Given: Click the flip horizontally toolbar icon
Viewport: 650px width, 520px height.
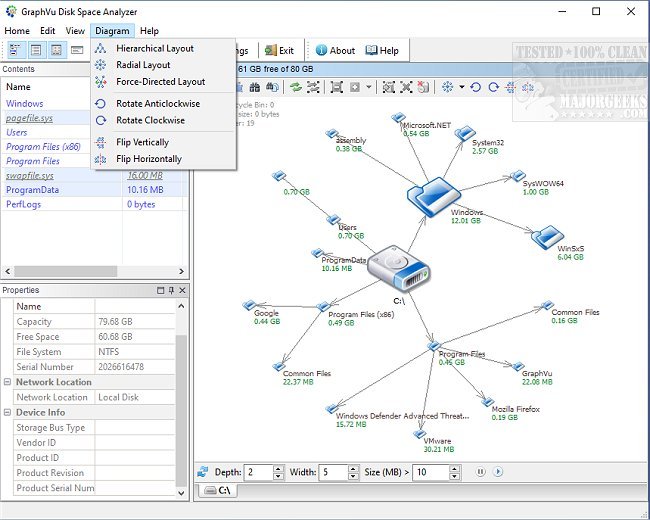Looking at the screenshot, I should (528, 87).
